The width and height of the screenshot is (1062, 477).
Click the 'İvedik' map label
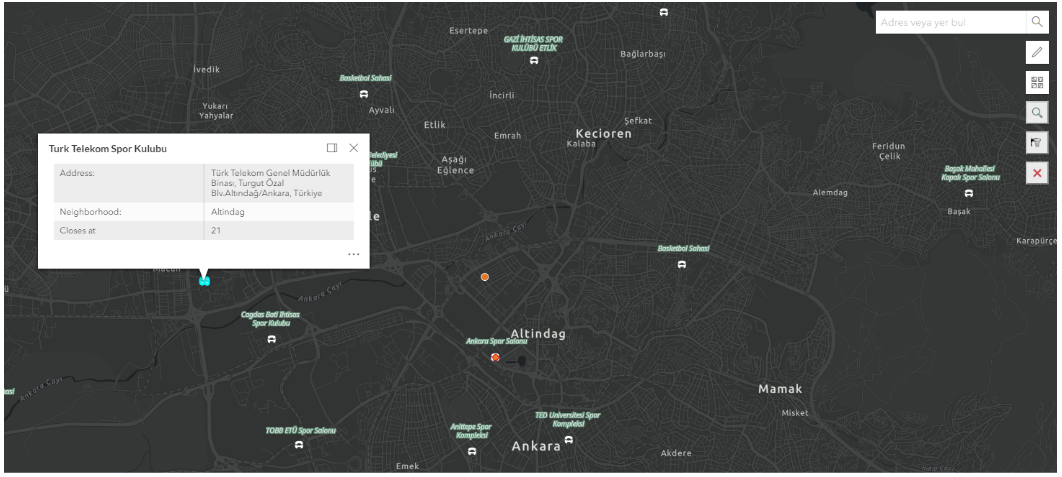207,69
